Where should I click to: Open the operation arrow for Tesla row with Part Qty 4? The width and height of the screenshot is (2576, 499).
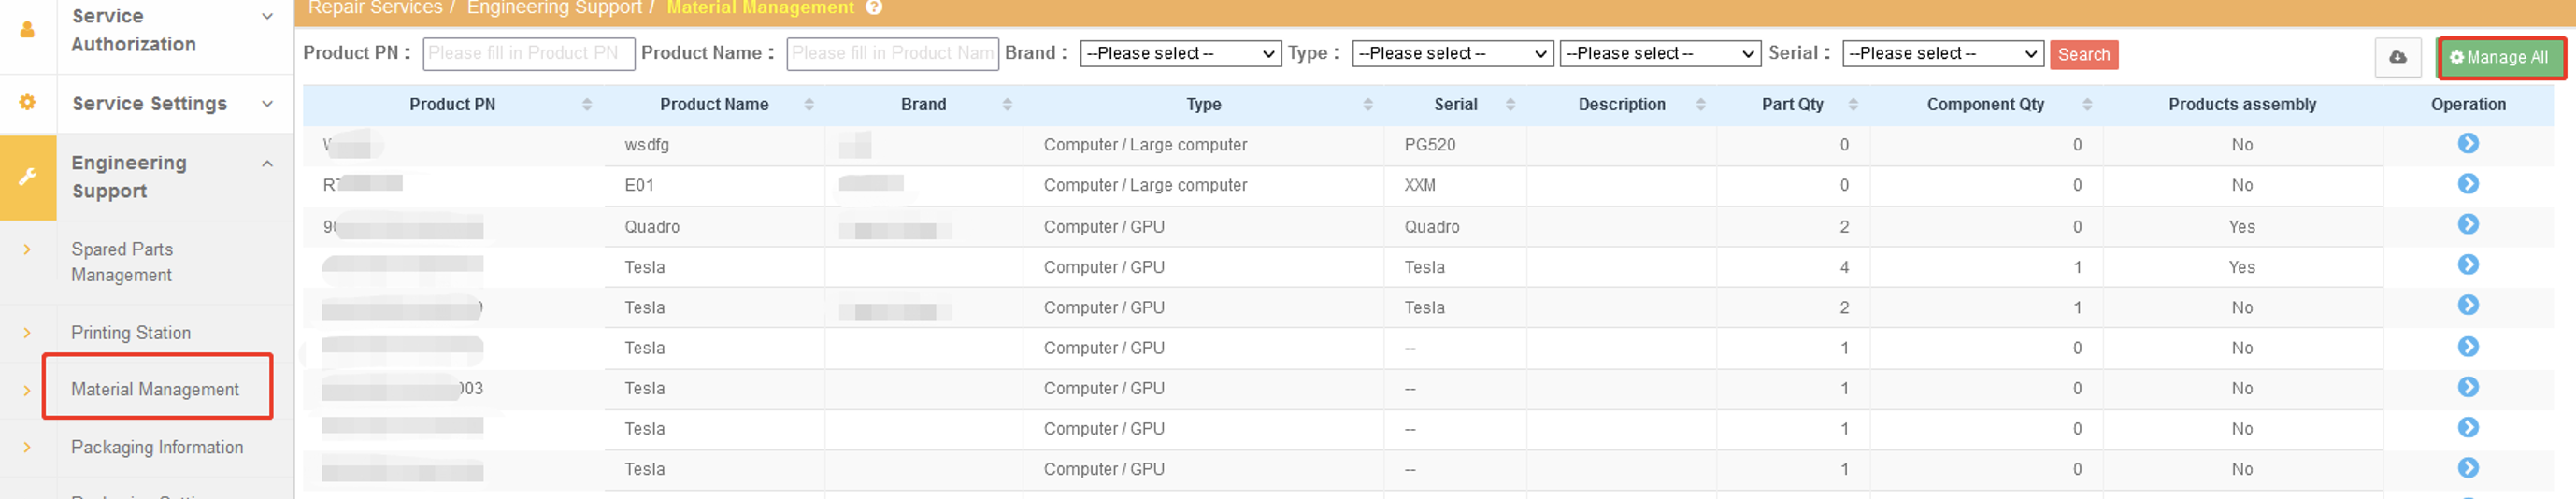pyautogui.click(x=2467, y=265)
